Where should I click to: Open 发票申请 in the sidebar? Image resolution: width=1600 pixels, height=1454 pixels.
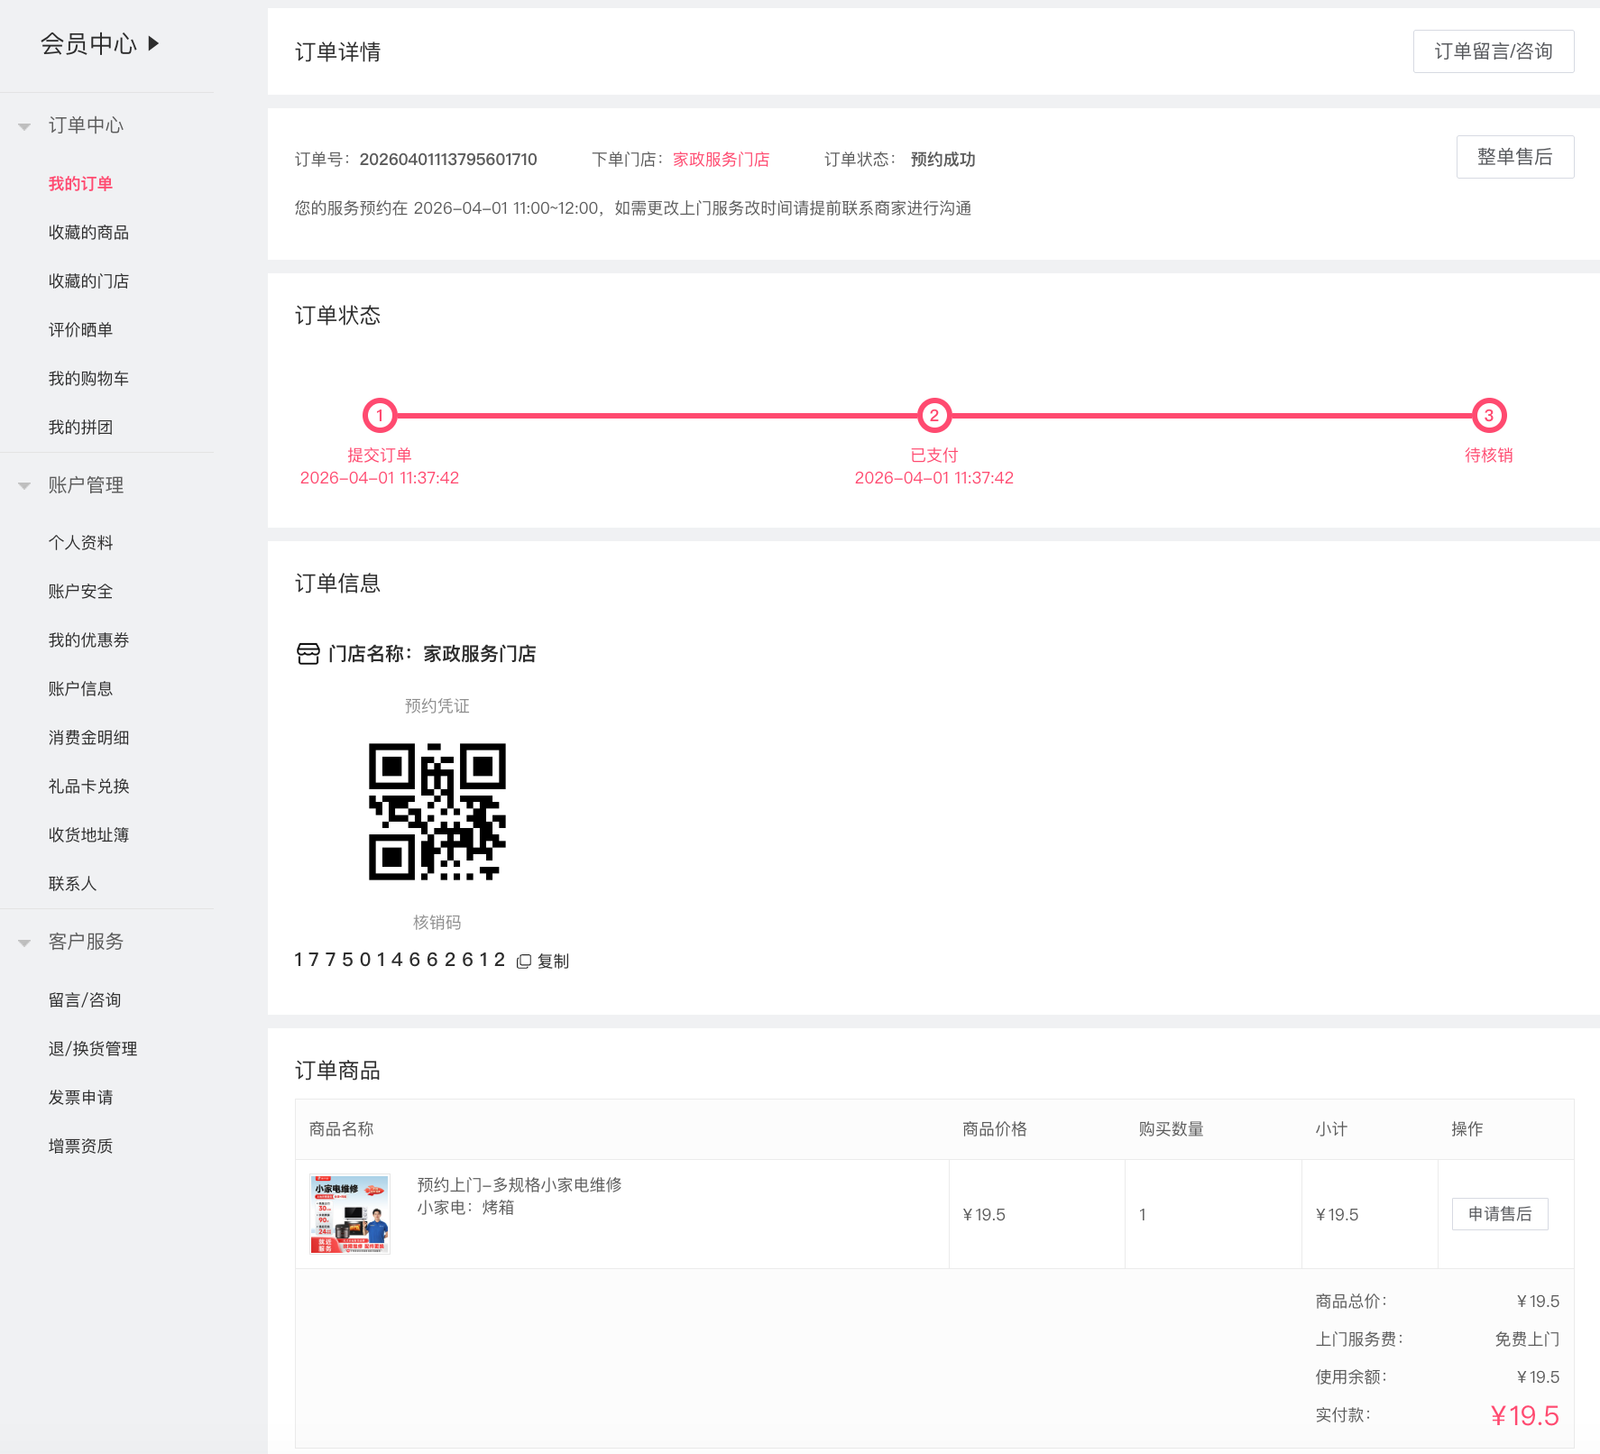point(81,1097)
